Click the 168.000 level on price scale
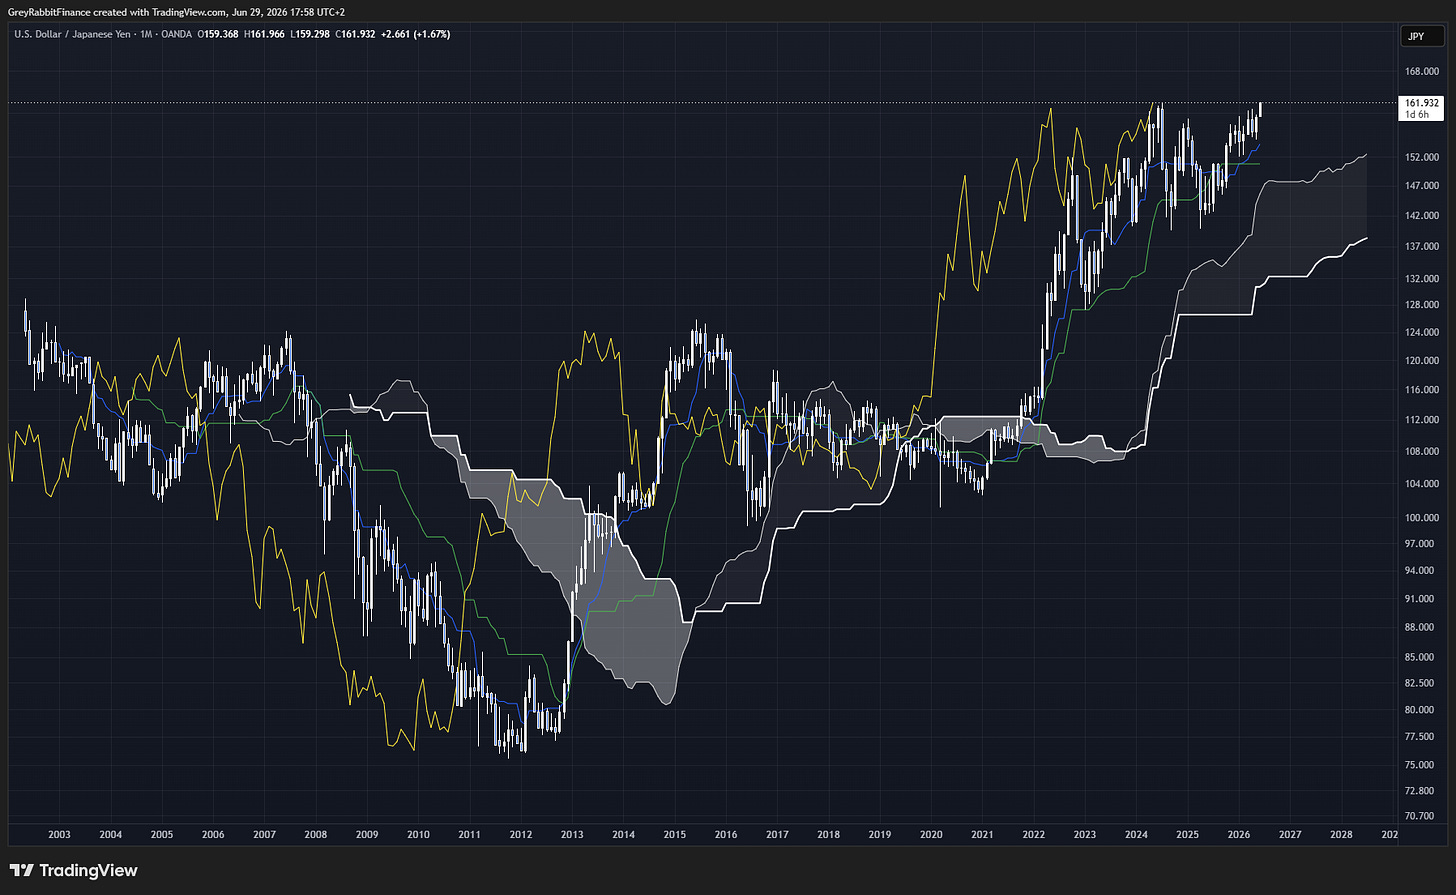The image size is (1456, 895). 1421,71
